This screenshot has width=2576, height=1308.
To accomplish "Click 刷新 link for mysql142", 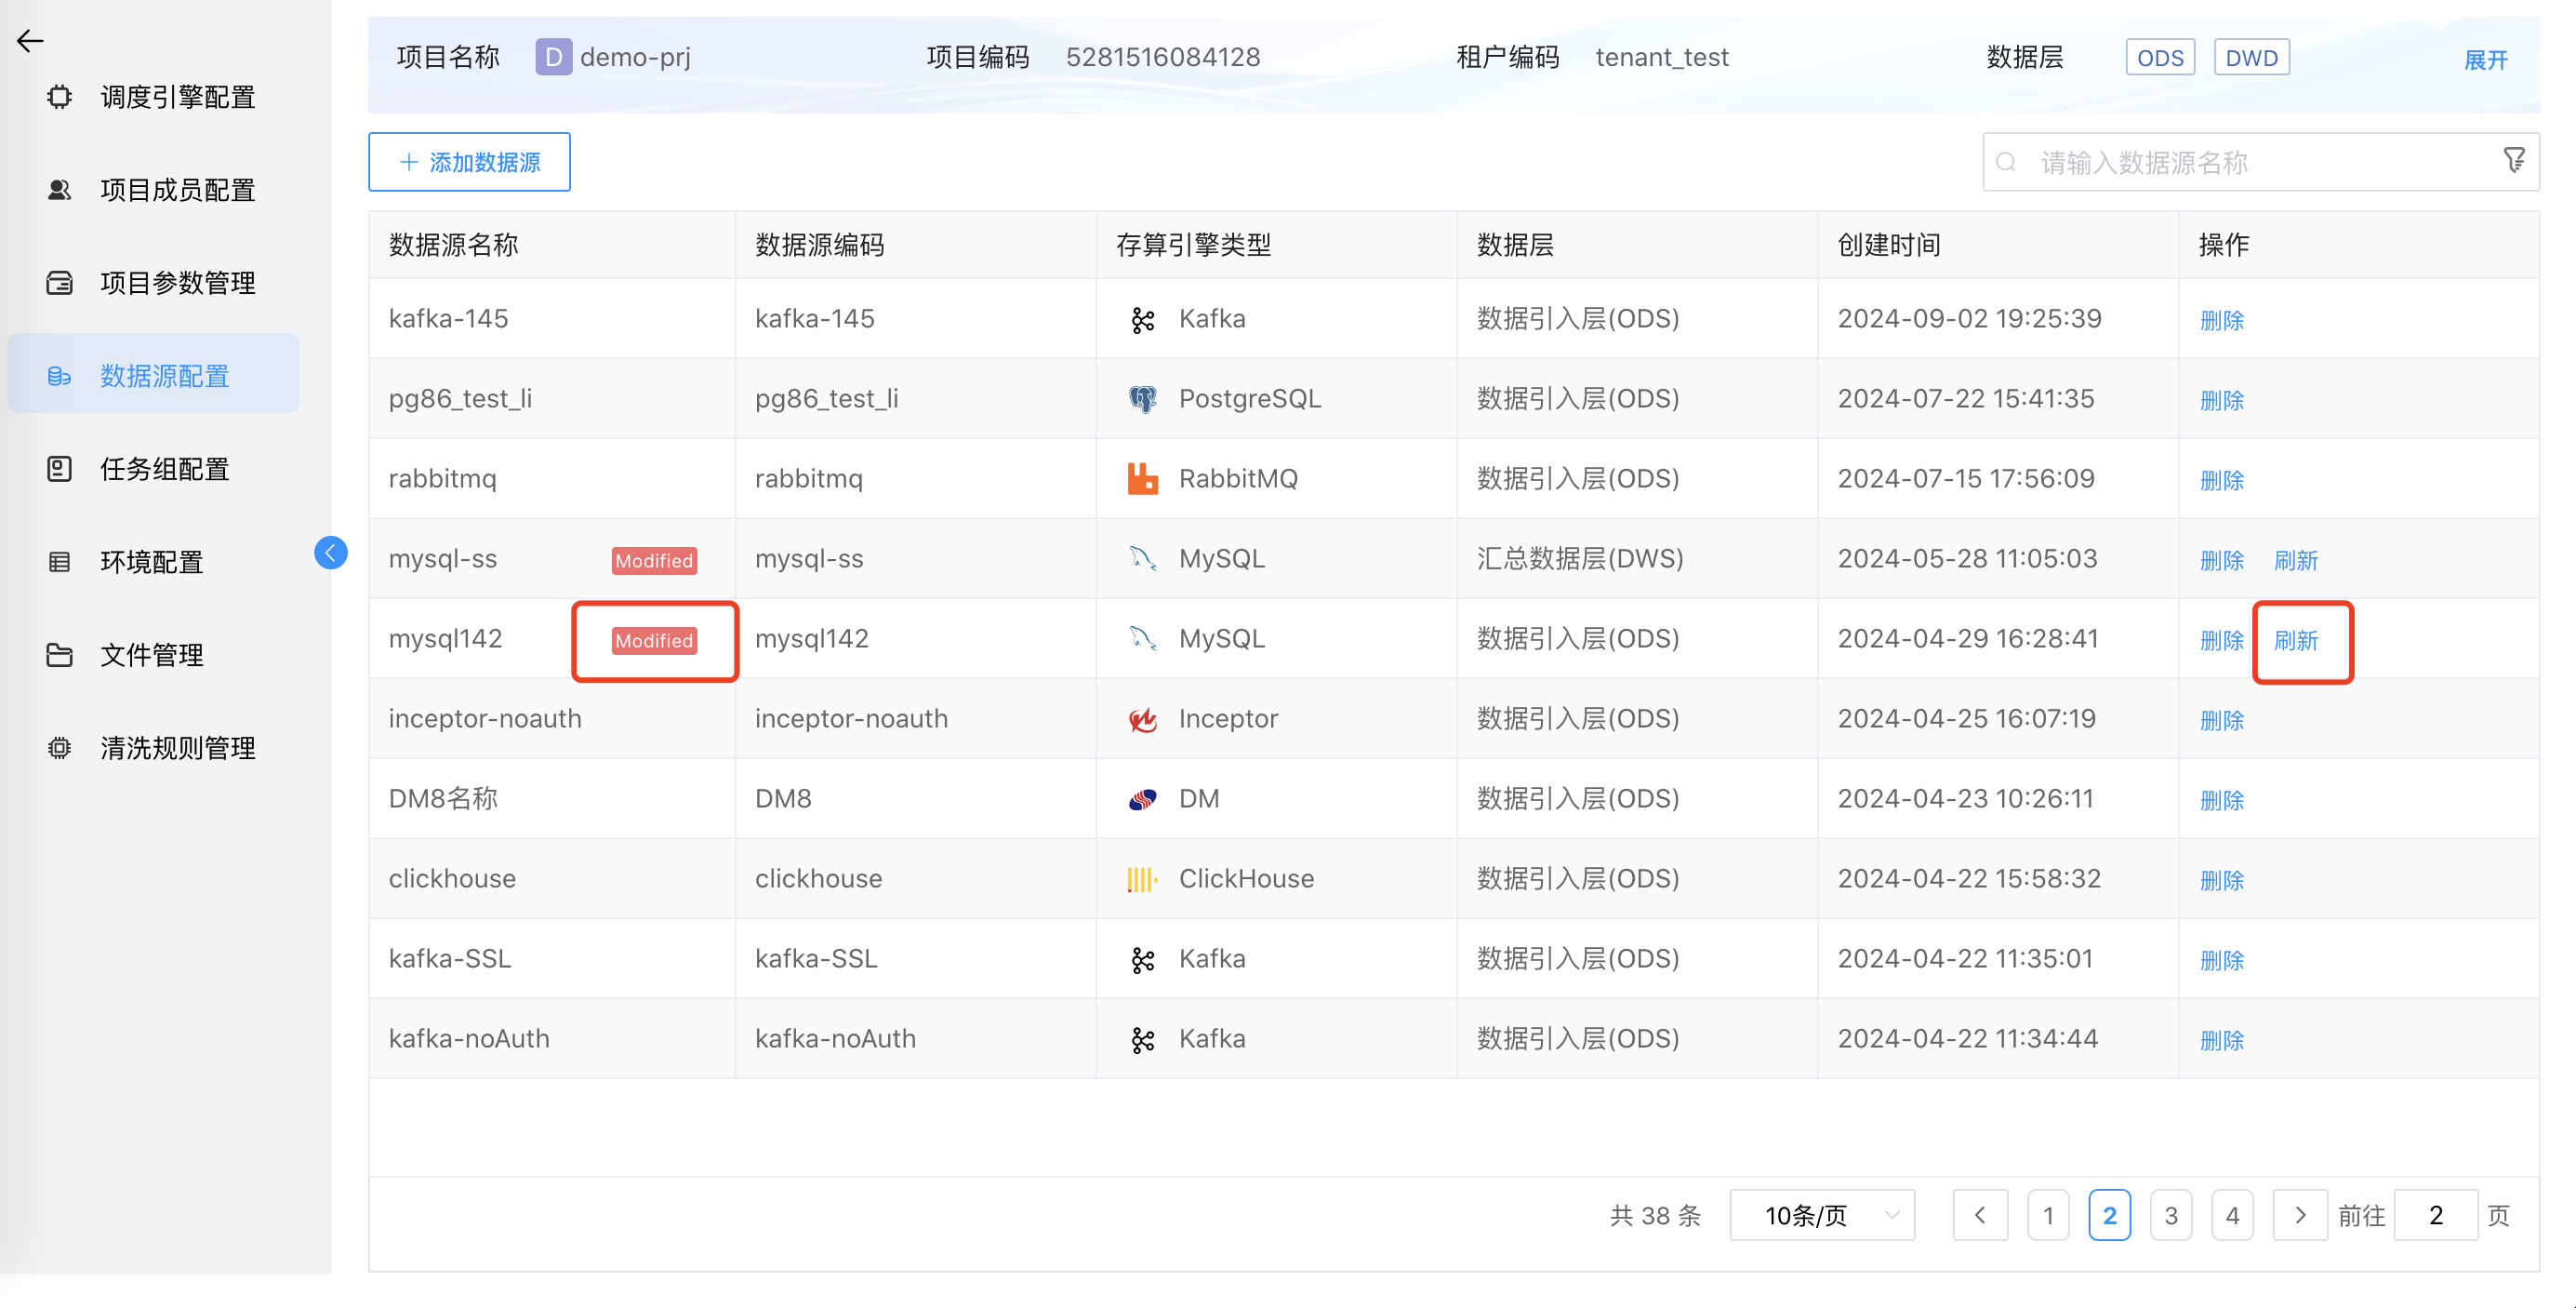I will [x=2295, y=640].
